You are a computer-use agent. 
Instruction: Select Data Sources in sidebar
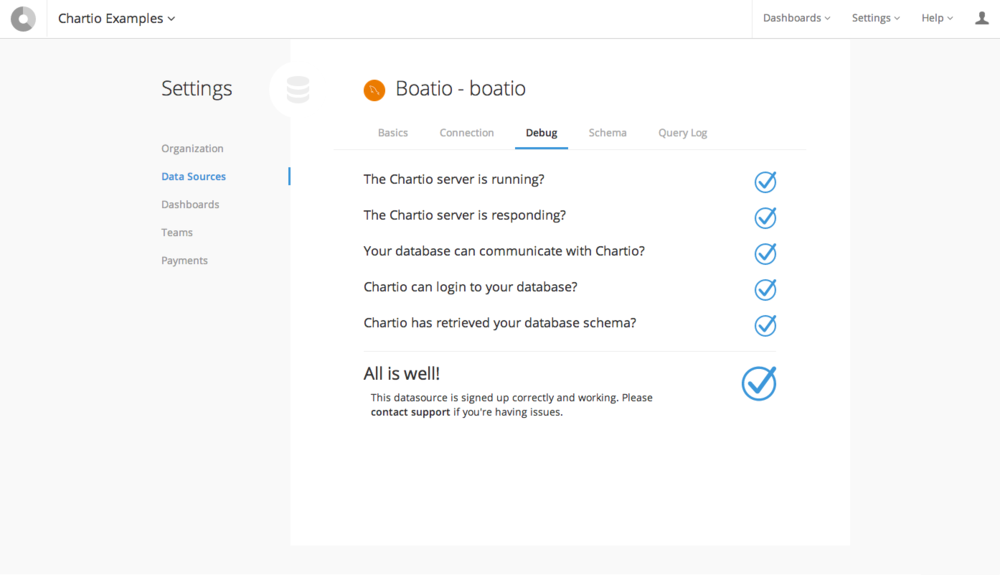[x=193, y=177]
